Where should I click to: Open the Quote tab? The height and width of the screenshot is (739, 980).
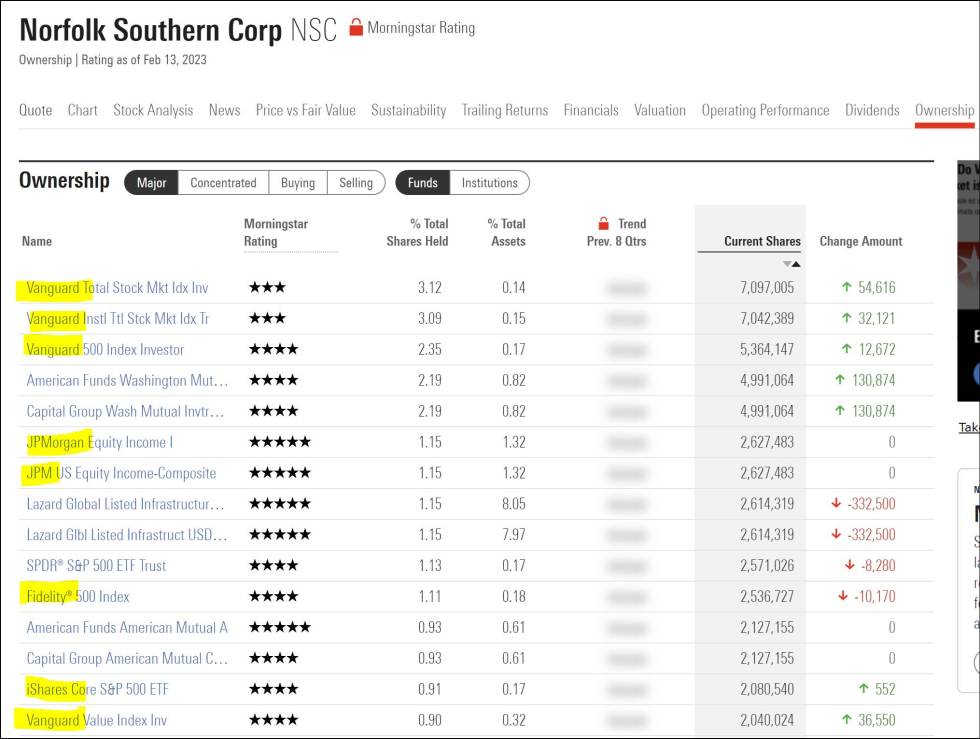point(36,110)
